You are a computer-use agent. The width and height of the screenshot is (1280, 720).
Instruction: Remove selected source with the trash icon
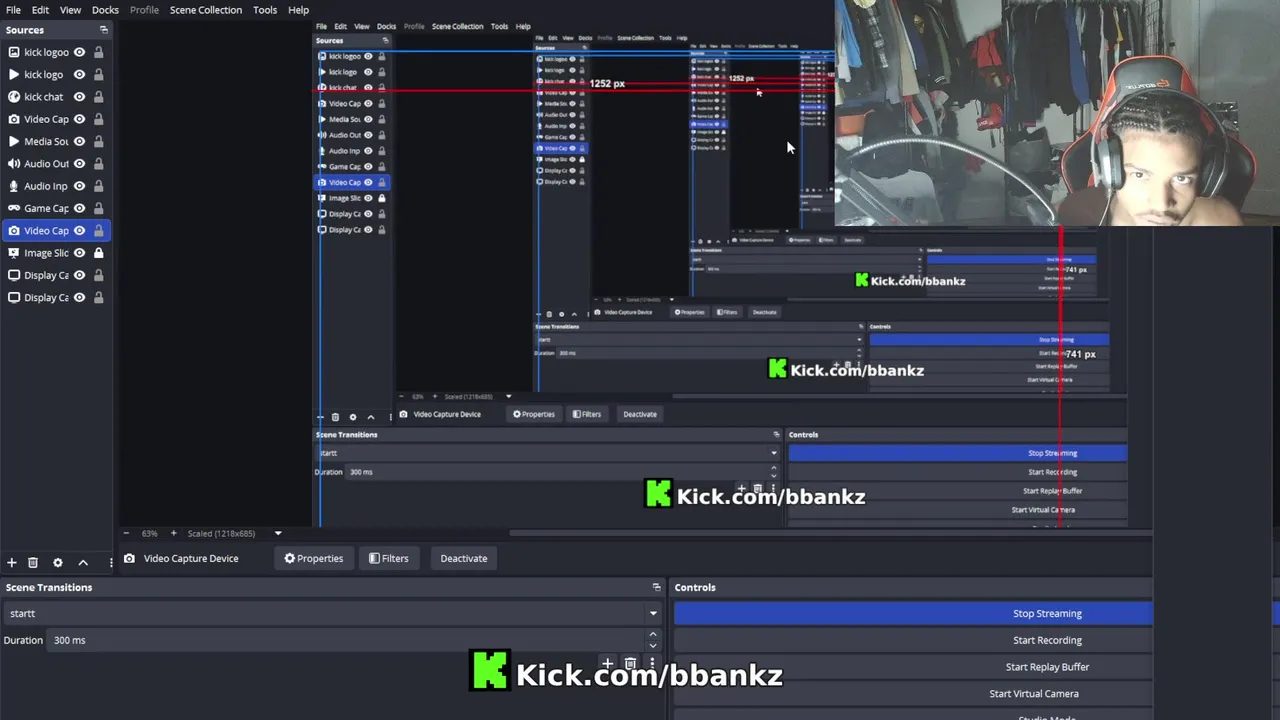[32, 563]
